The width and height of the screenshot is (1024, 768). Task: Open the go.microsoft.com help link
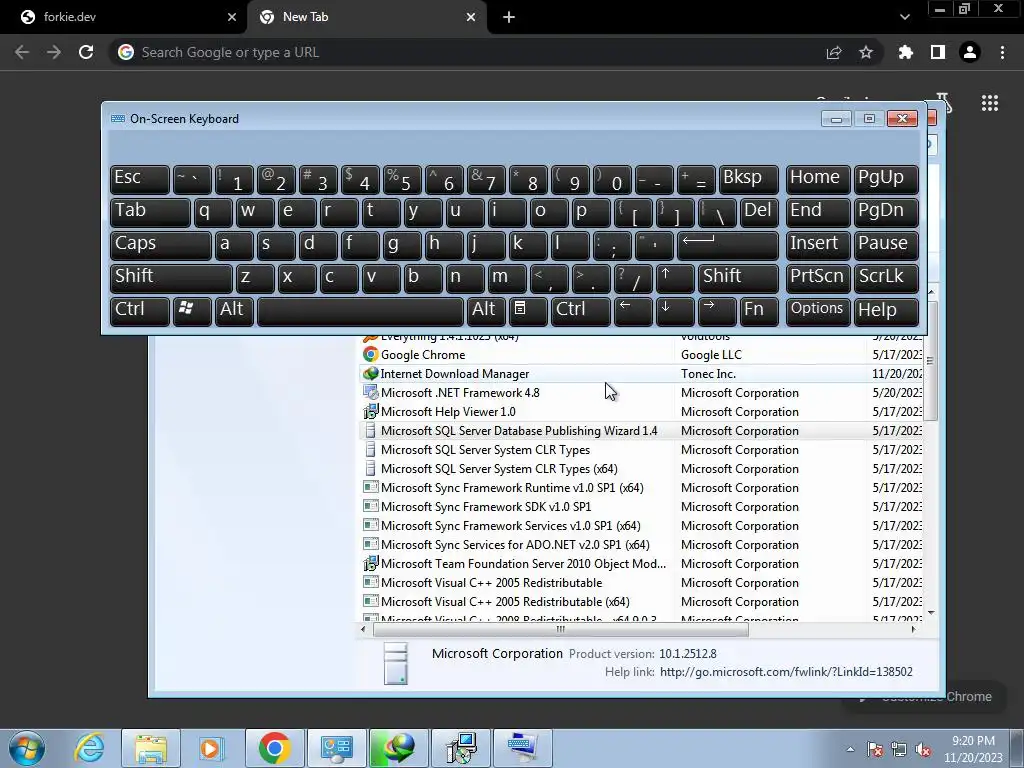[x=786, y=671]
